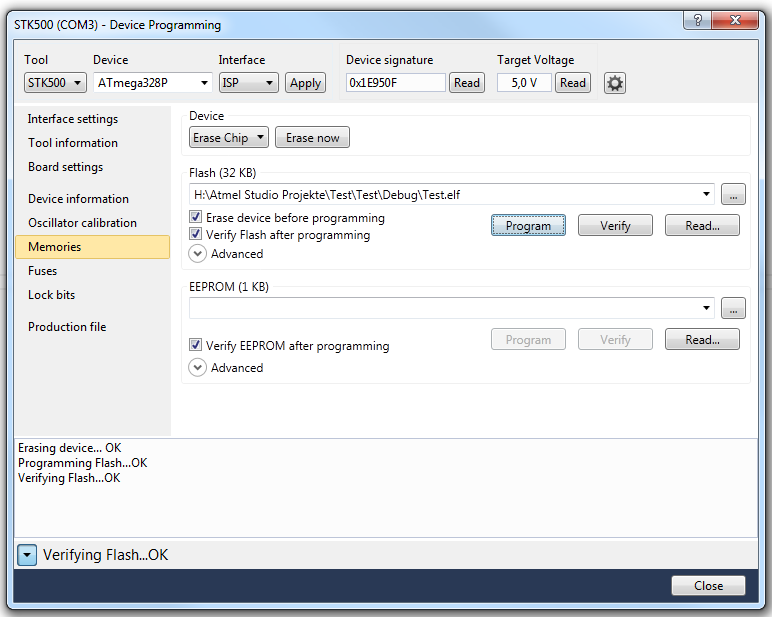
Task: Click the Flash file browse button
Action: [733, 195]
